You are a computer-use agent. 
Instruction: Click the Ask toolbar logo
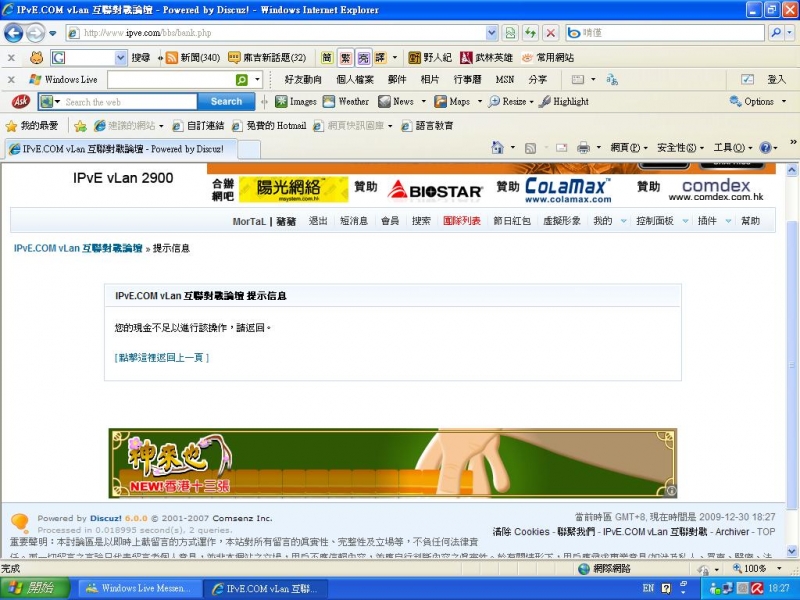tap(21, 102)
